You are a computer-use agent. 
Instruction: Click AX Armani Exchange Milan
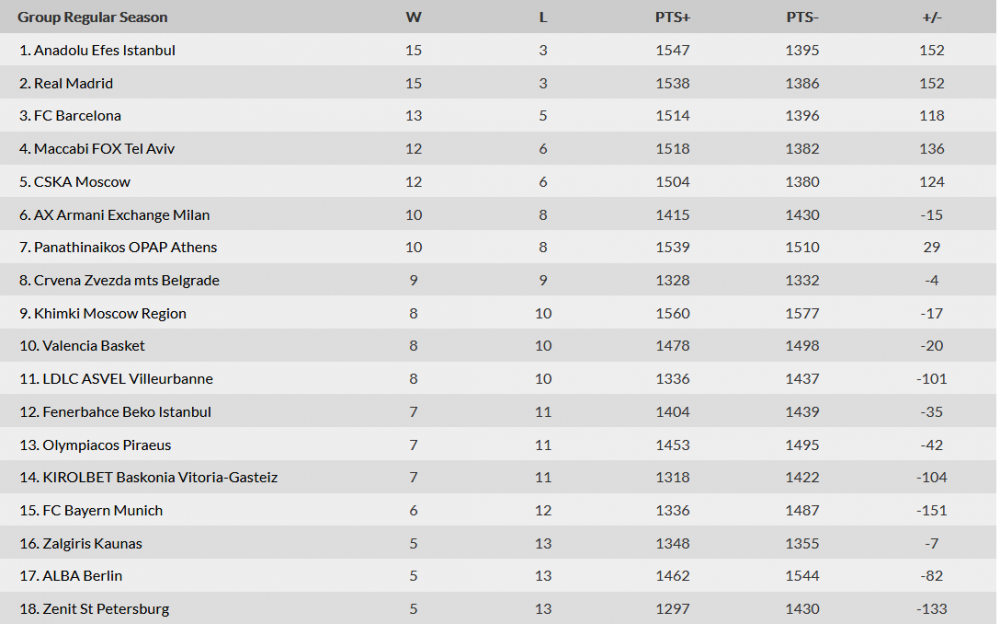coord(121,215)
